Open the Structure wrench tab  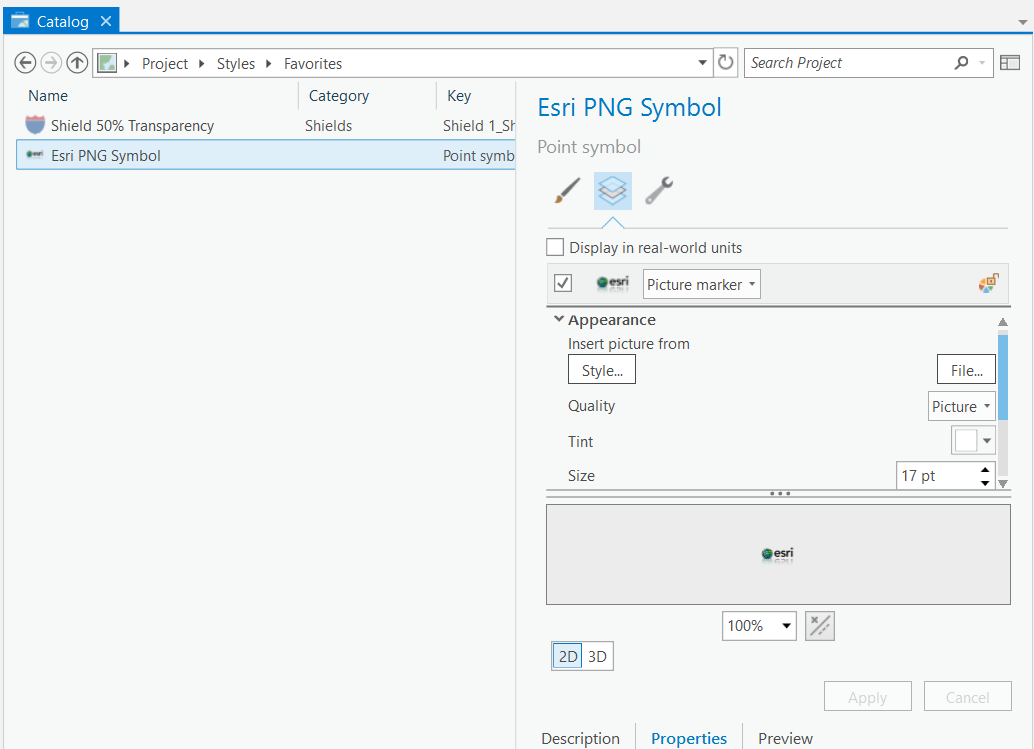pyautogui.click(x=659, y=191)
